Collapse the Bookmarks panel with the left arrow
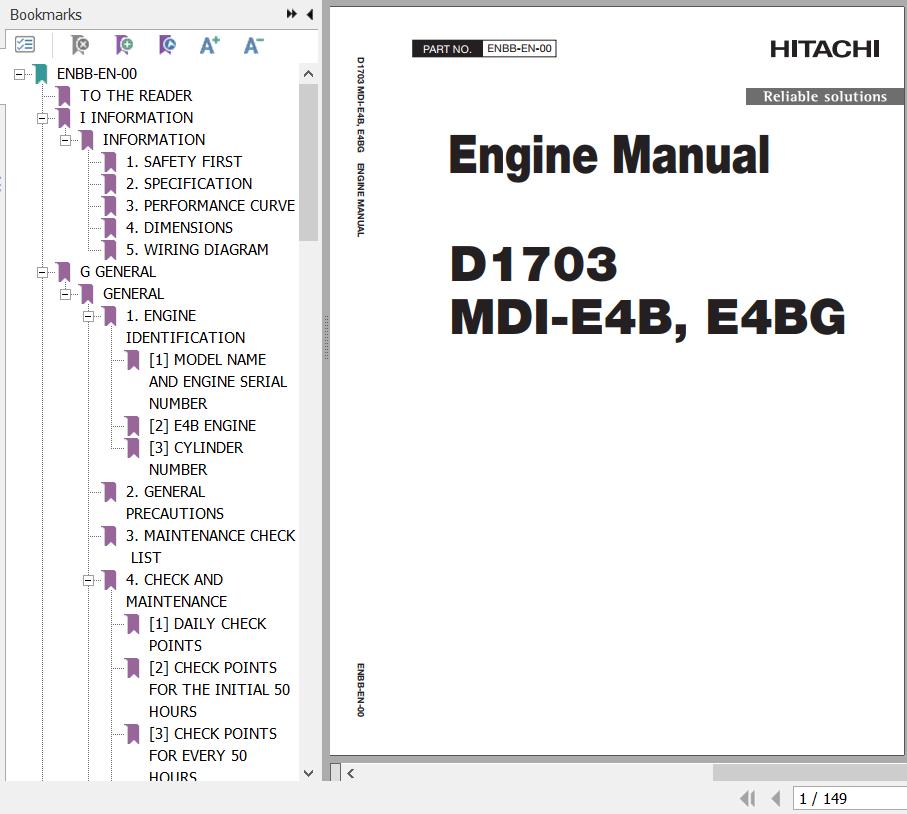The width and height of the screenshot is (907, 814). click(310, 14)
